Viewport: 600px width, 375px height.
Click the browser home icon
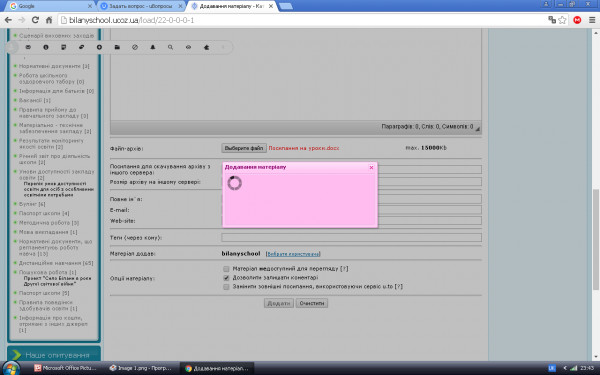click(x=49, y=20)
